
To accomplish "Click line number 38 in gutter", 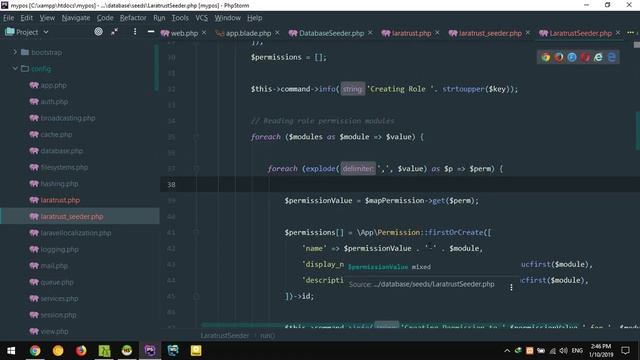I will pos(171,184).
